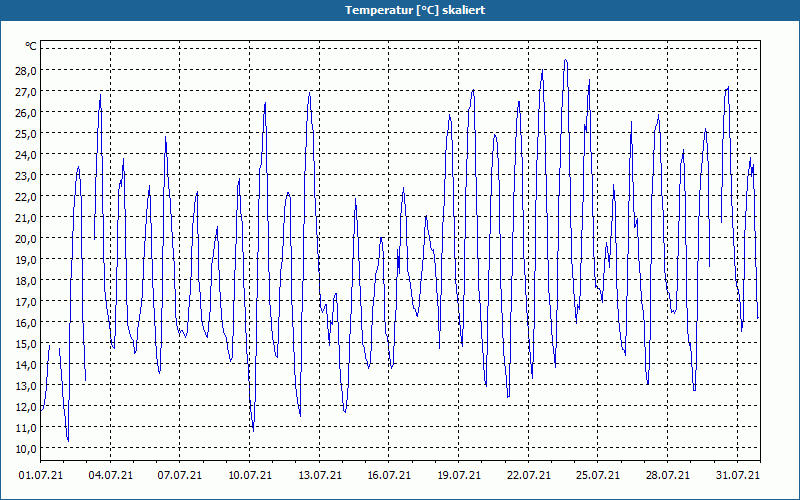Click the 19,0 y-axis label

26,260
